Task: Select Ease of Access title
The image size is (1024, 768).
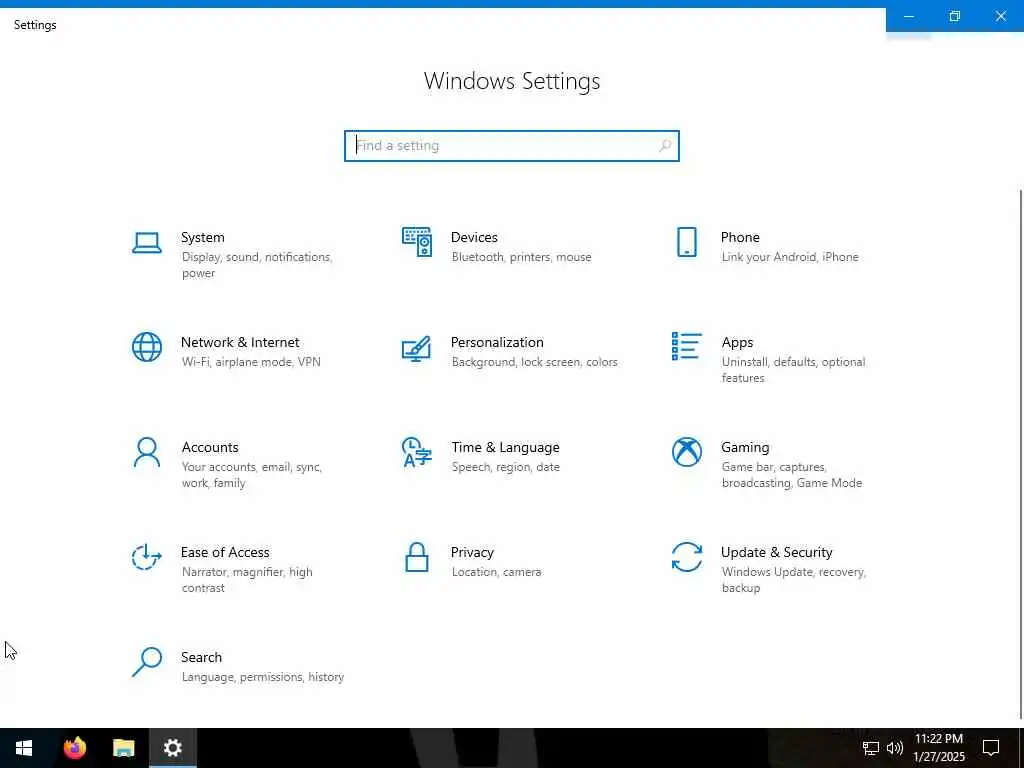Action: pos(225,552)
